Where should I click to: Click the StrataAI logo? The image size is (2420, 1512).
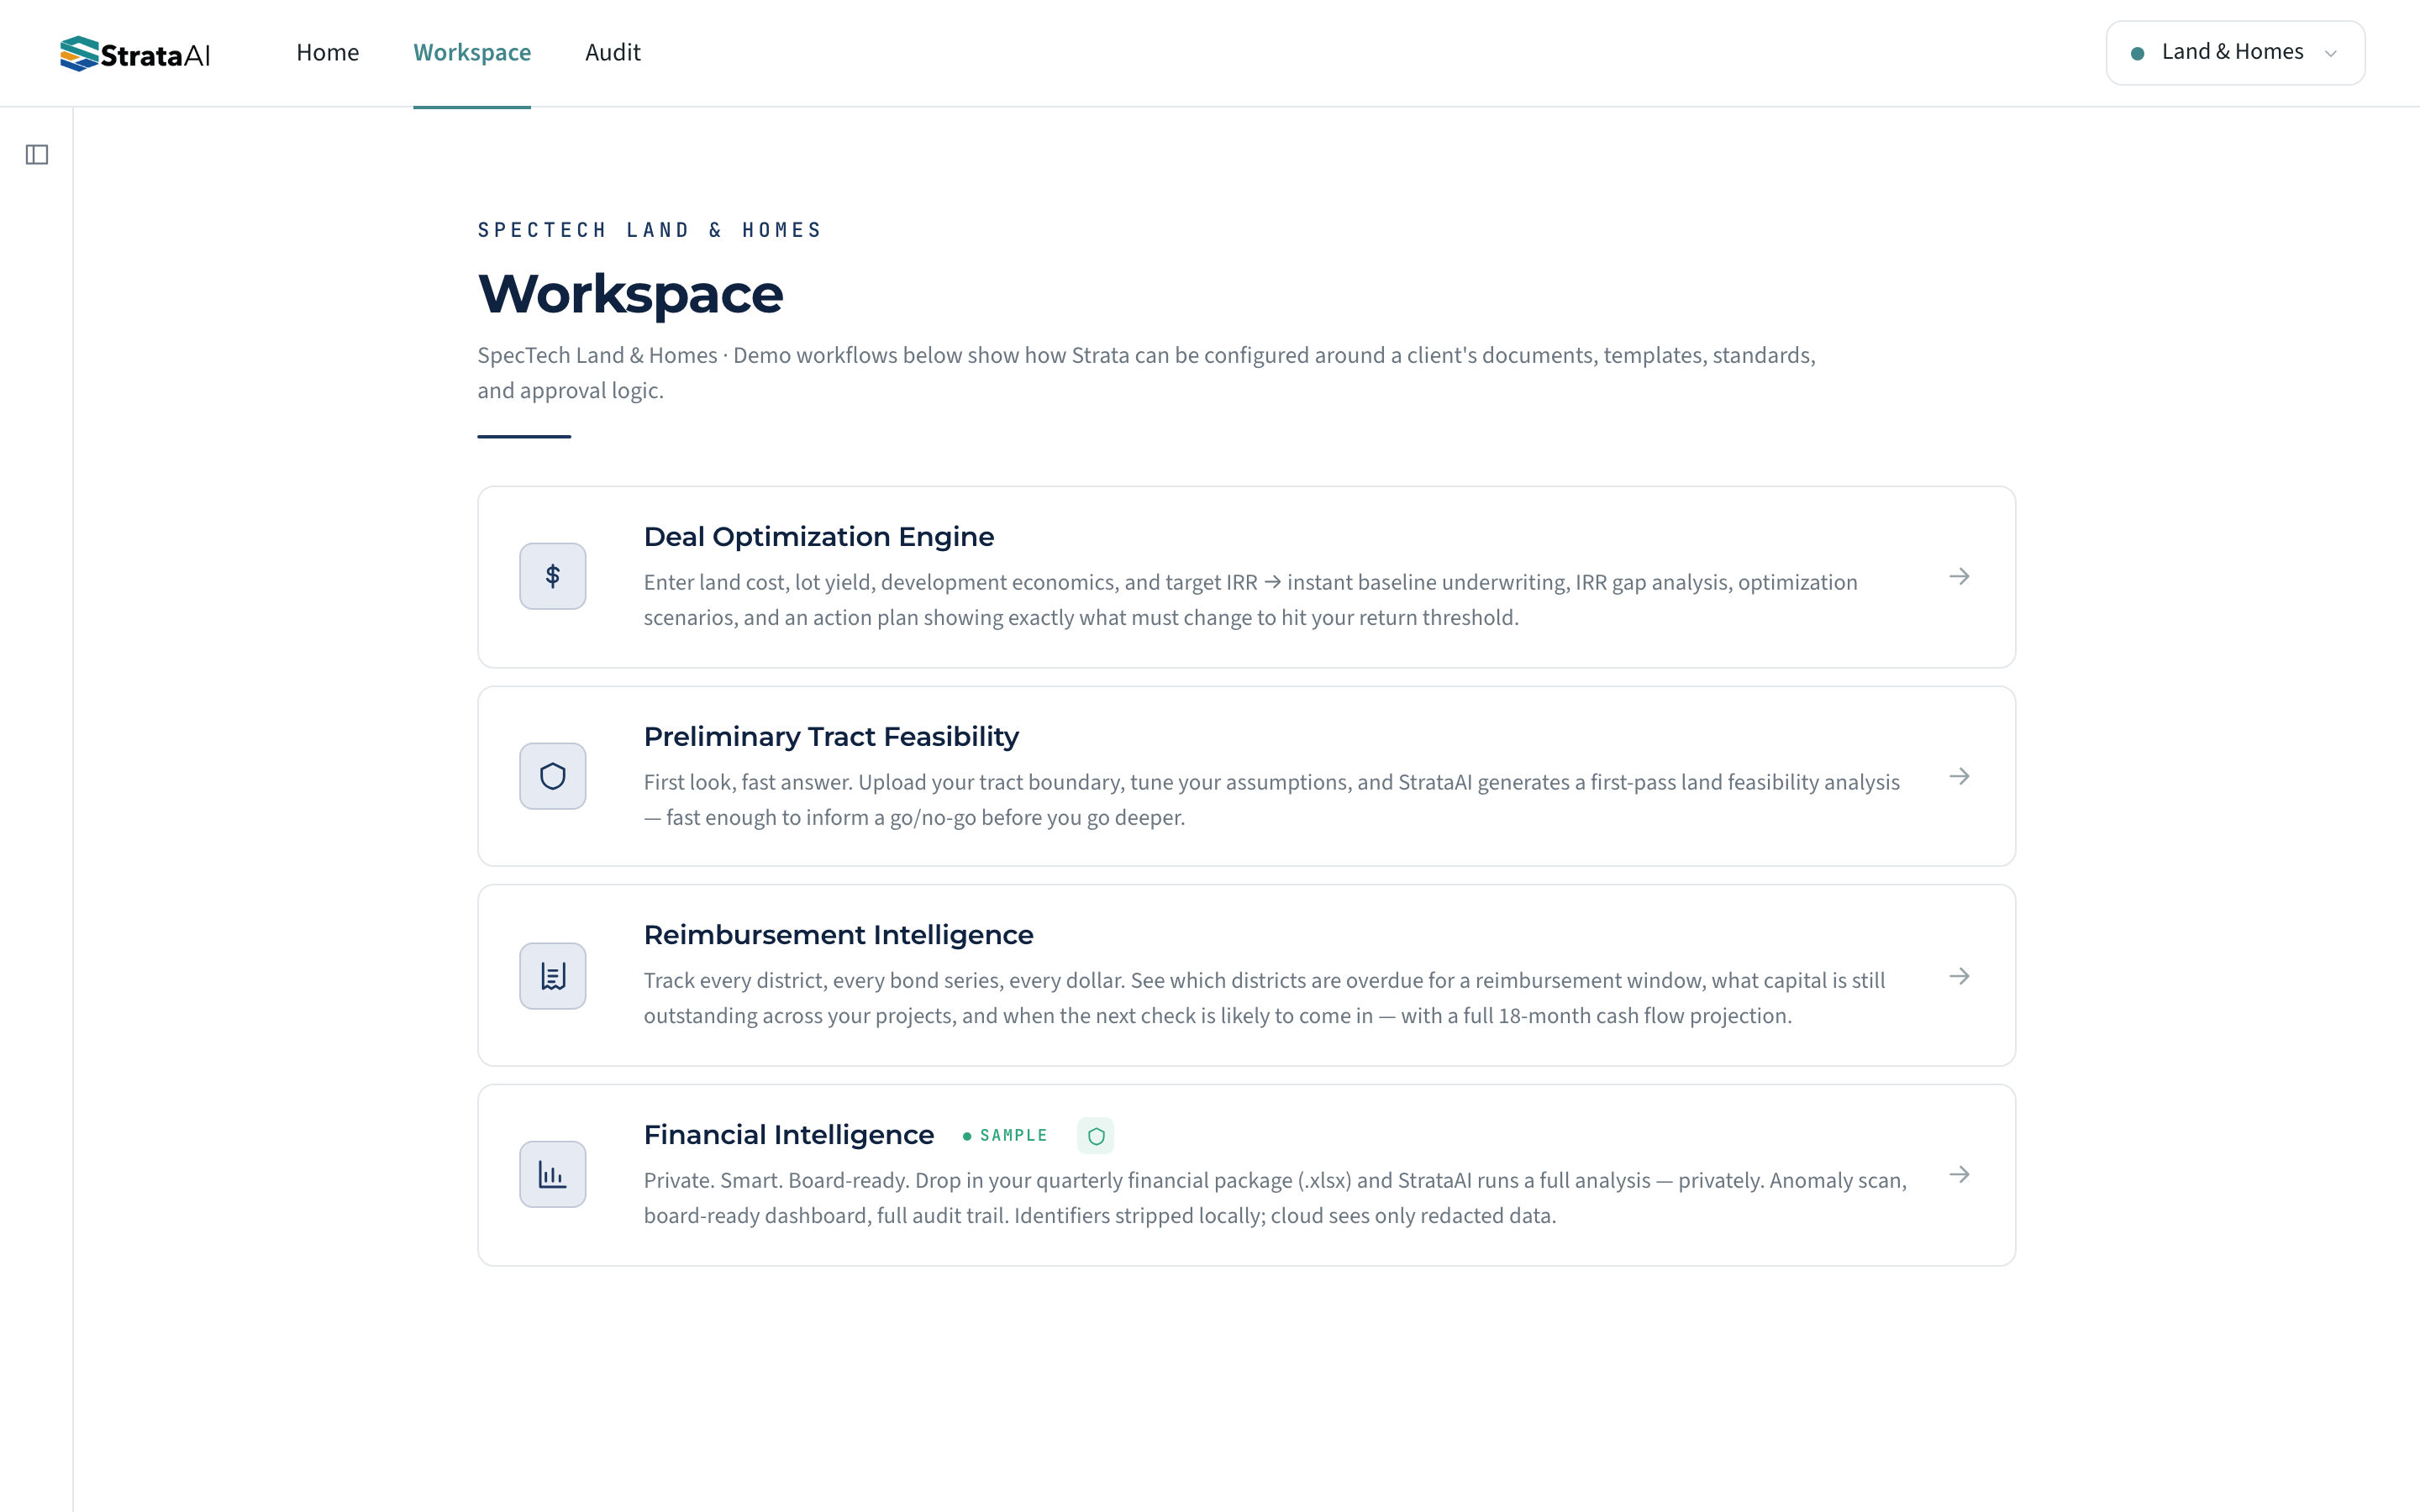pos(135,54)
